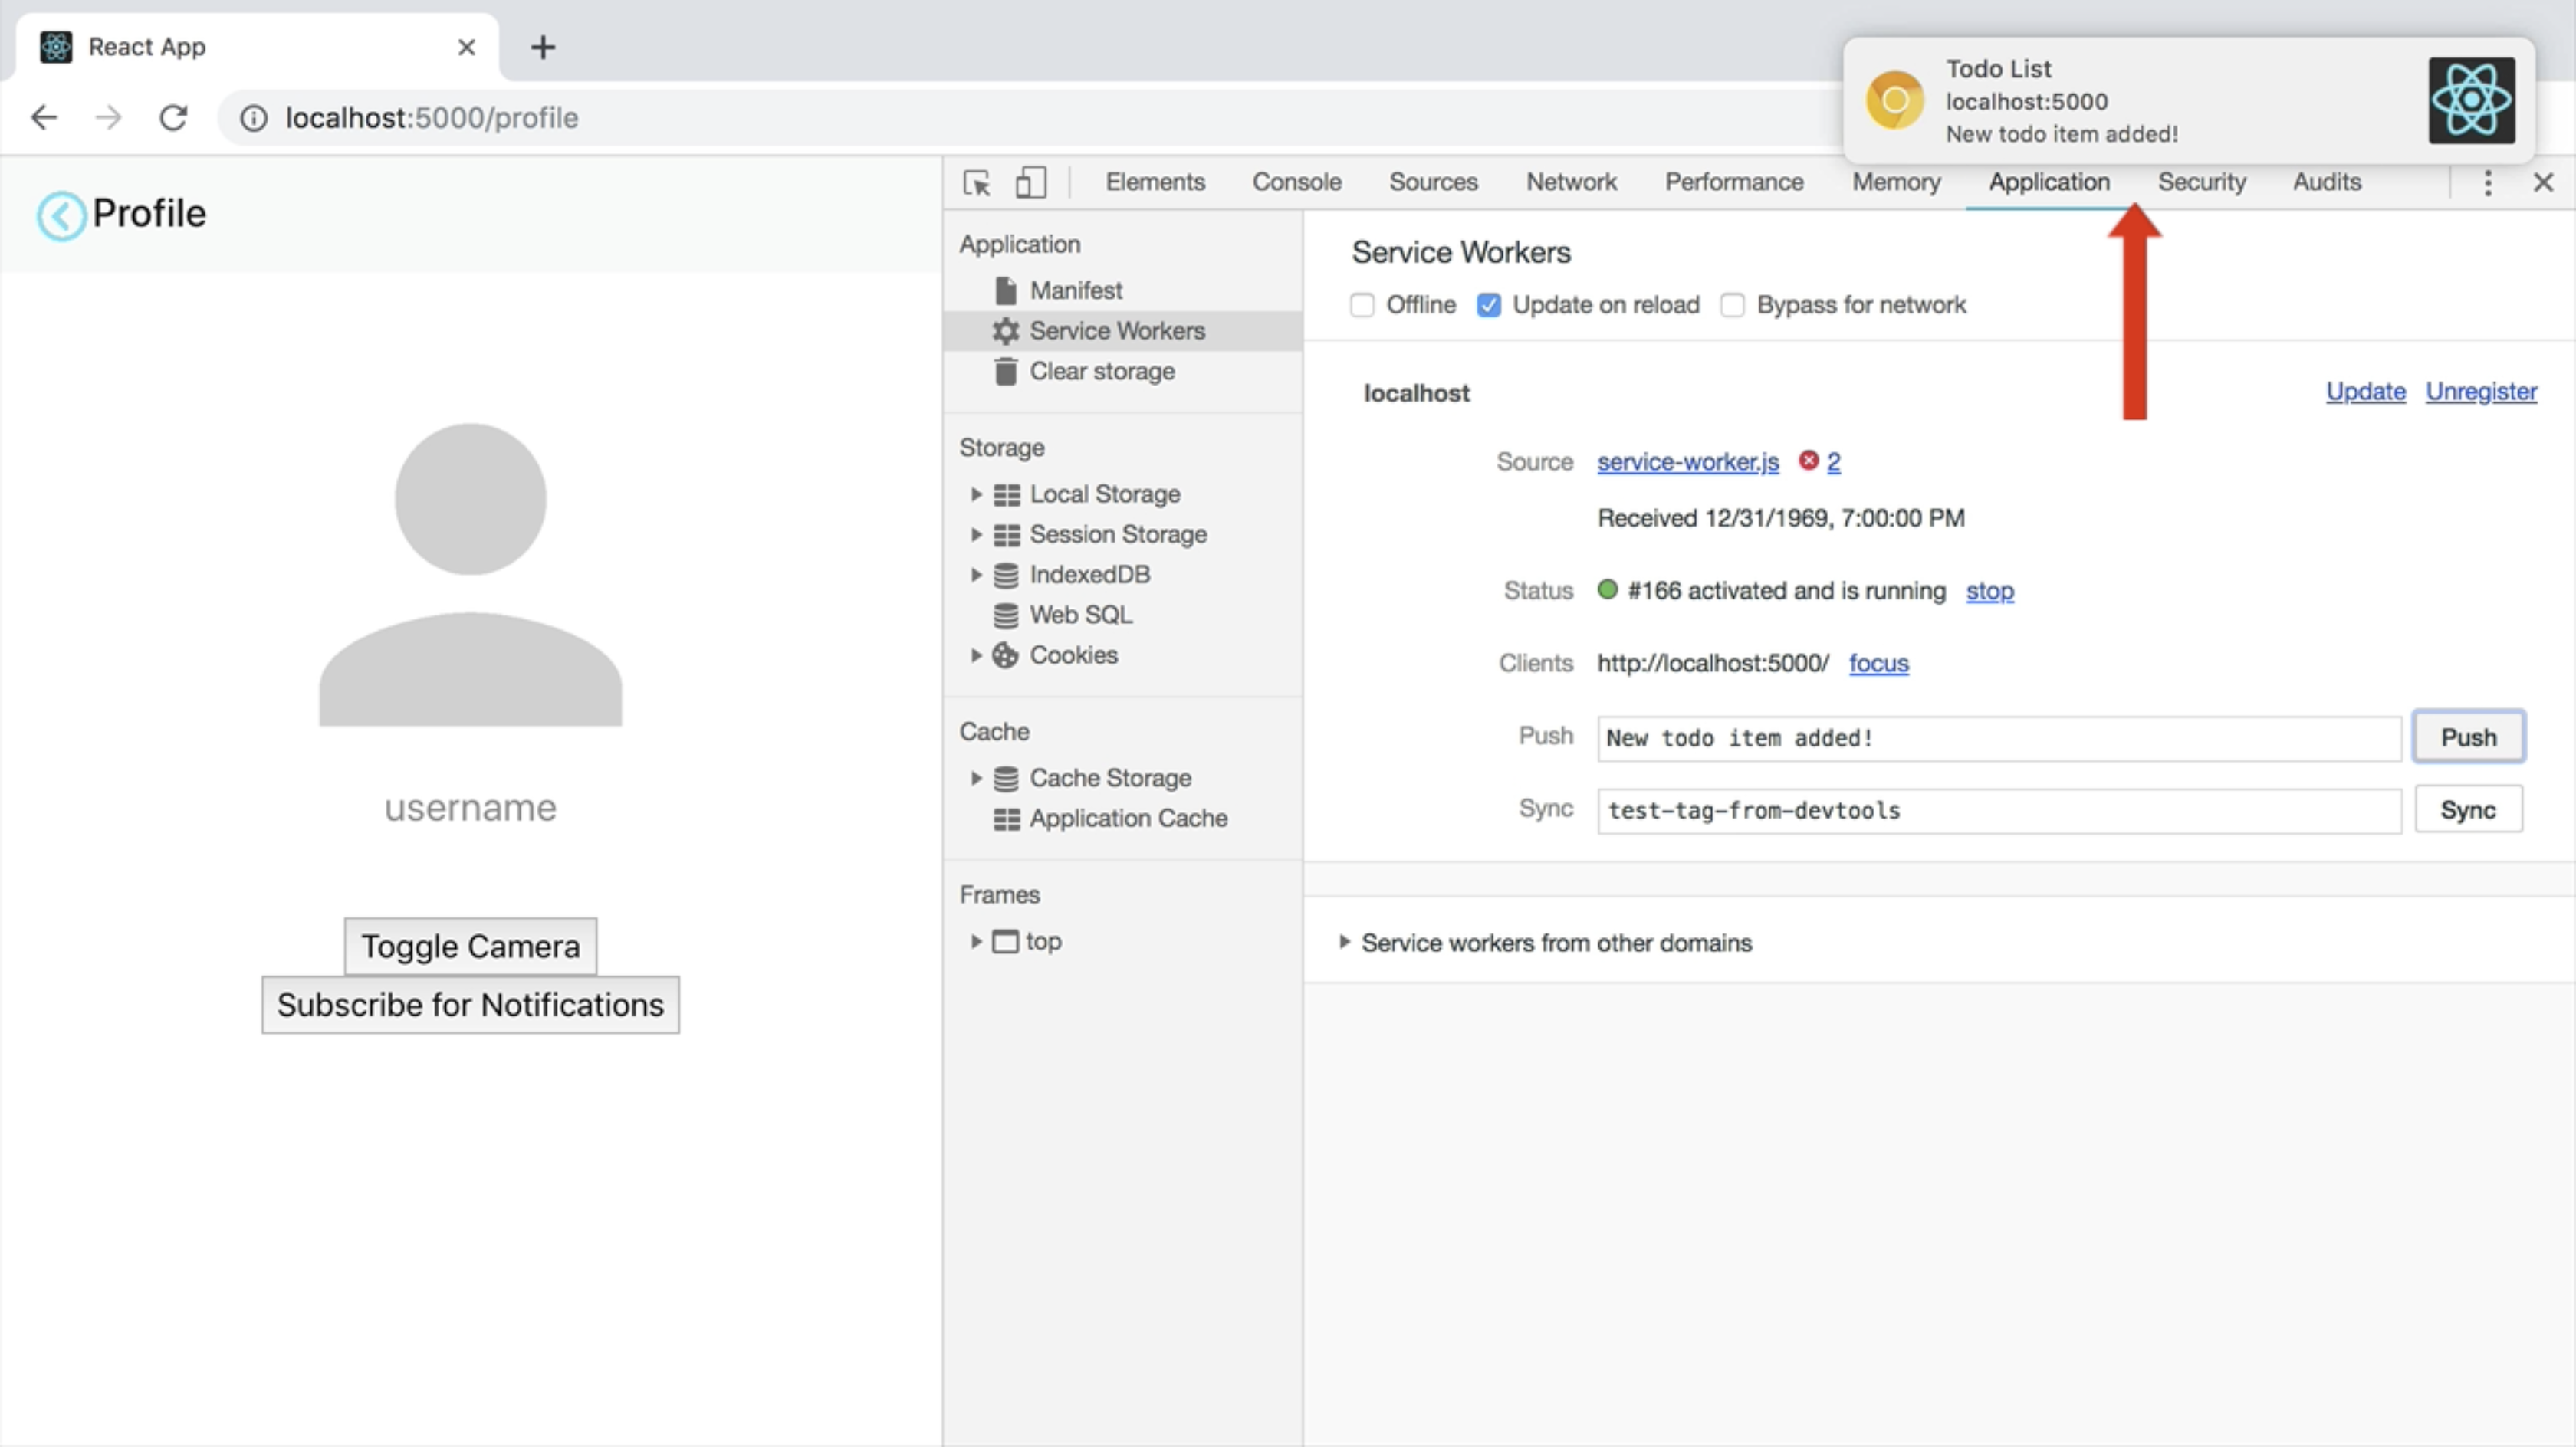Click the Unregister link

[2480, 392]
